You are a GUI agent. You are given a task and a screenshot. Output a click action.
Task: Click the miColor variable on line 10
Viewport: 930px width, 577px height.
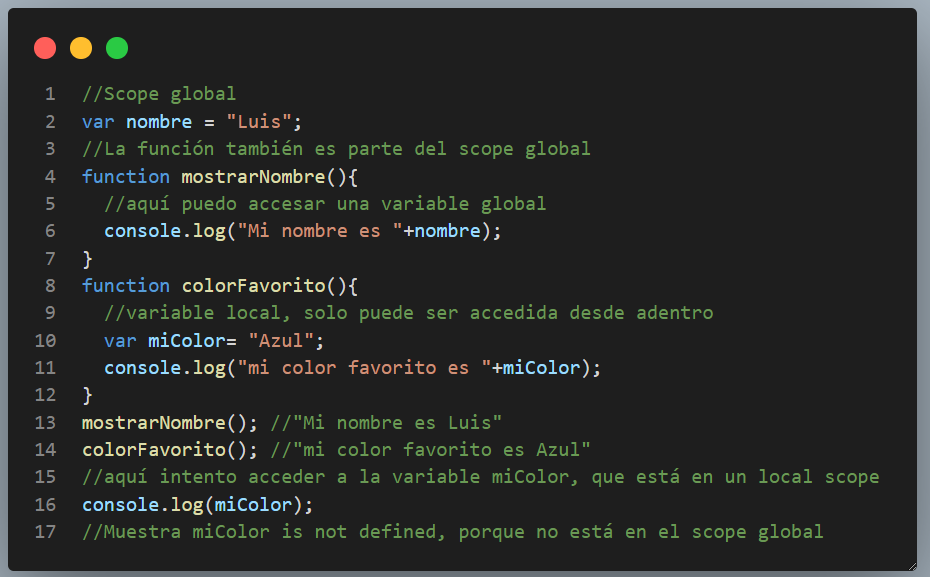pyautogui.click(x=180, y=340)
